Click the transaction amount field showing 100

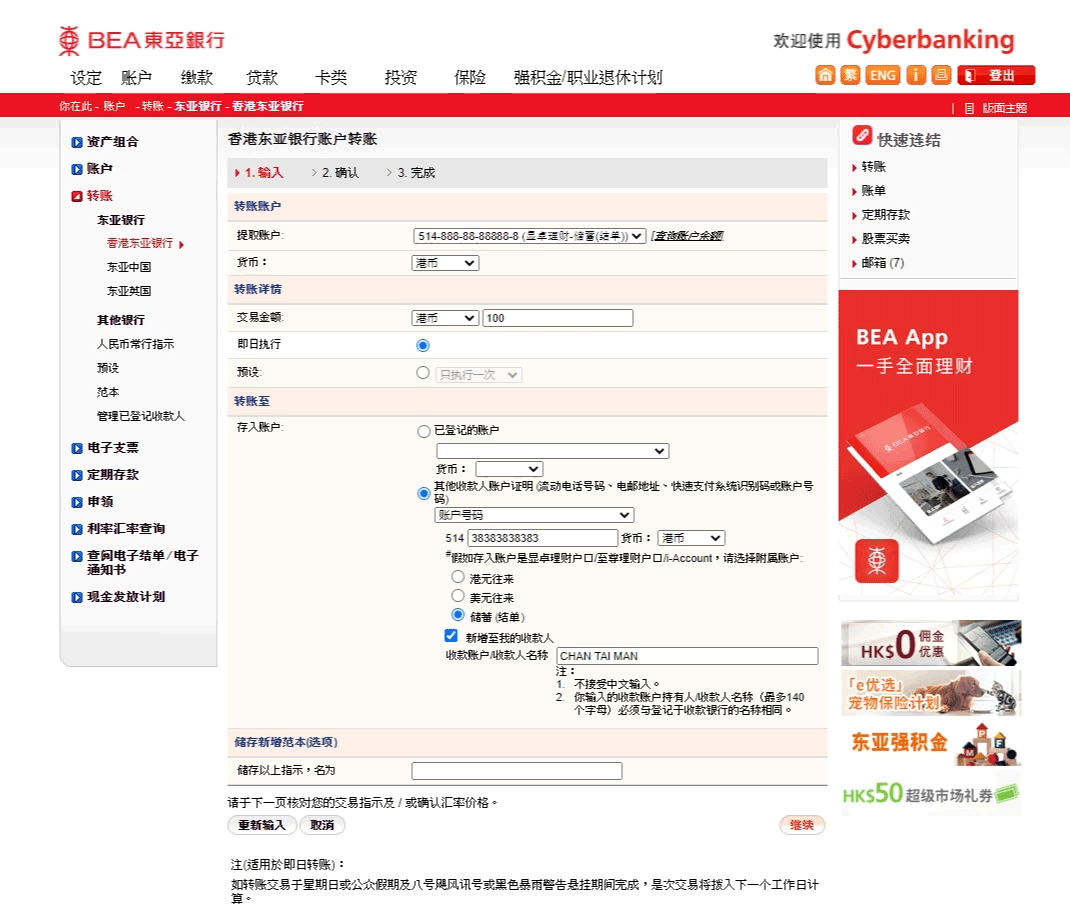tap(558, 318)
